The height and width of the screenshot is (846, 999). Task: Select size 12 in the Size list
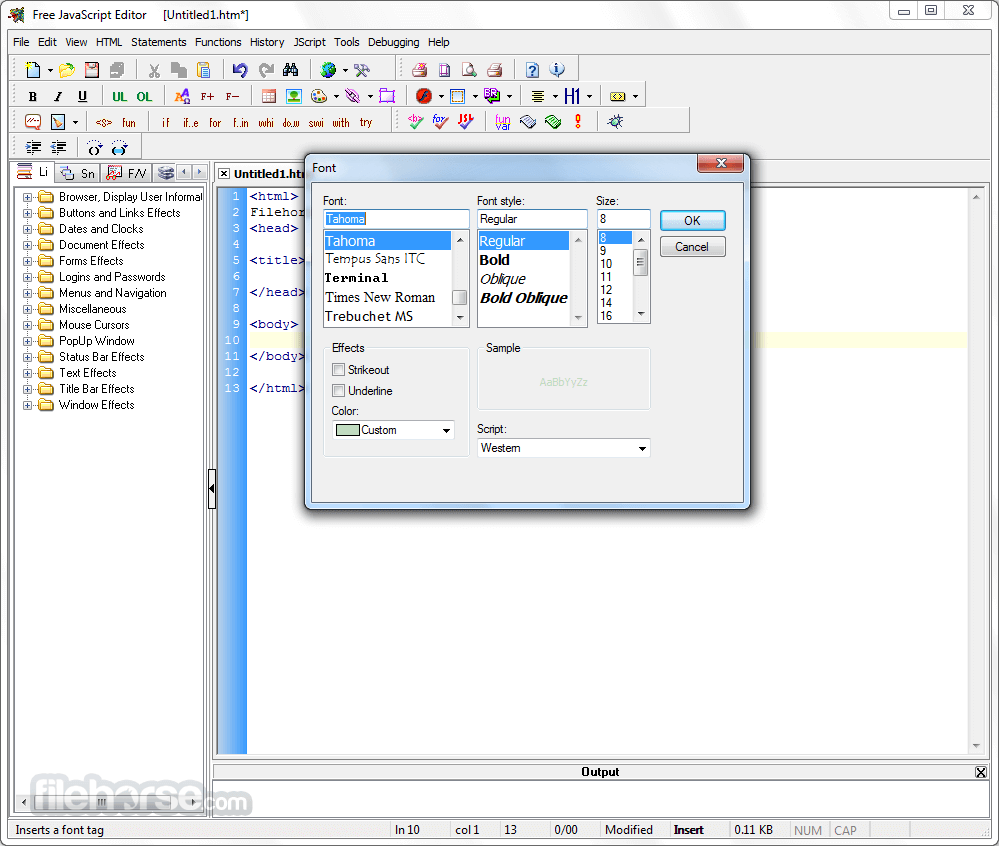[606, 290]
